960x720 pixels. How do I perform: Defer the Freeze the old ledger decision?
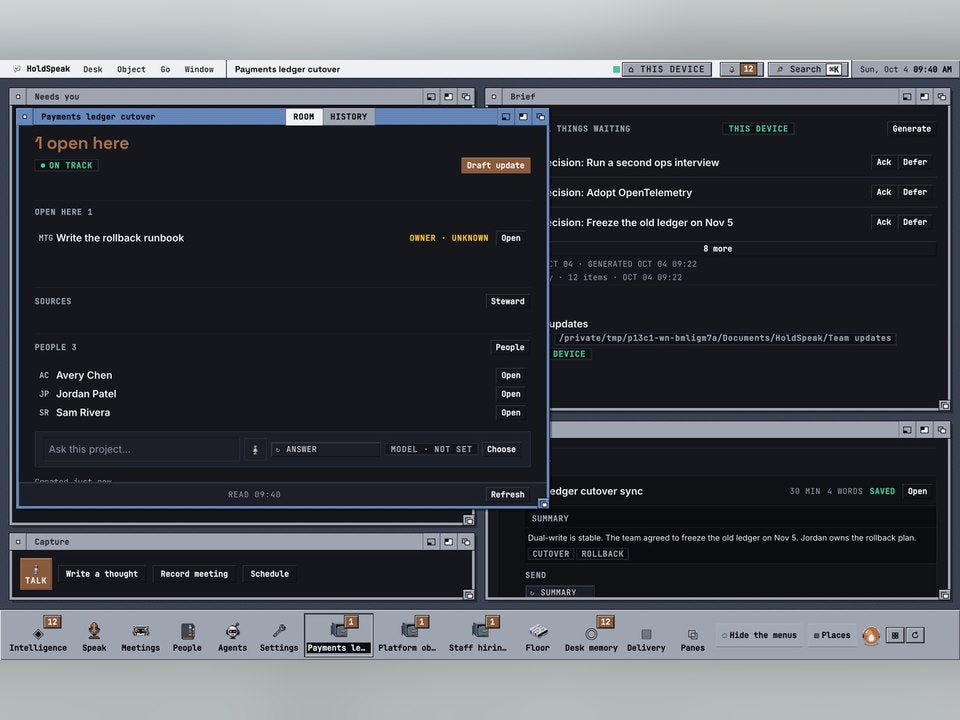[915, 222]
